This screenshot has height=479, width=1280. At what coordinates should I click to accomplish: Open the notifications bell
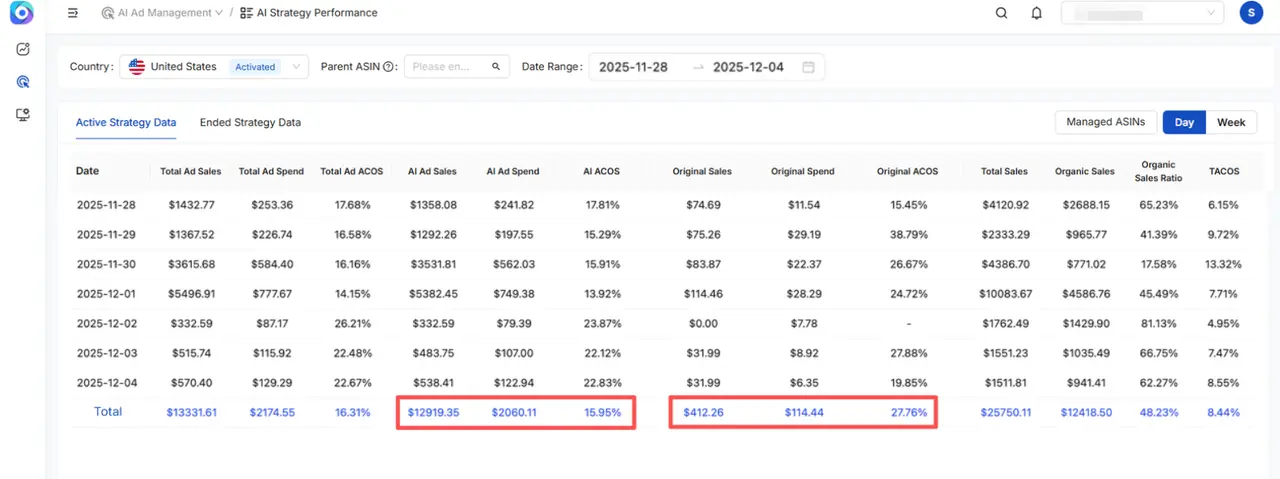click(x=1037, y=13)
